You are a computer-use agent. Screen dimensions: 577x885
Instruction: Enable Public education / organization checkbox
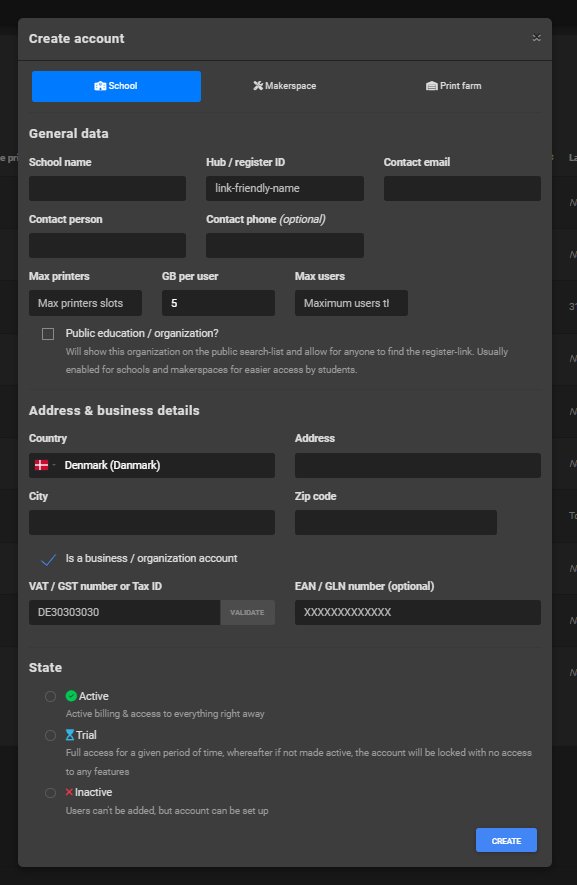(x=48, y=334)
